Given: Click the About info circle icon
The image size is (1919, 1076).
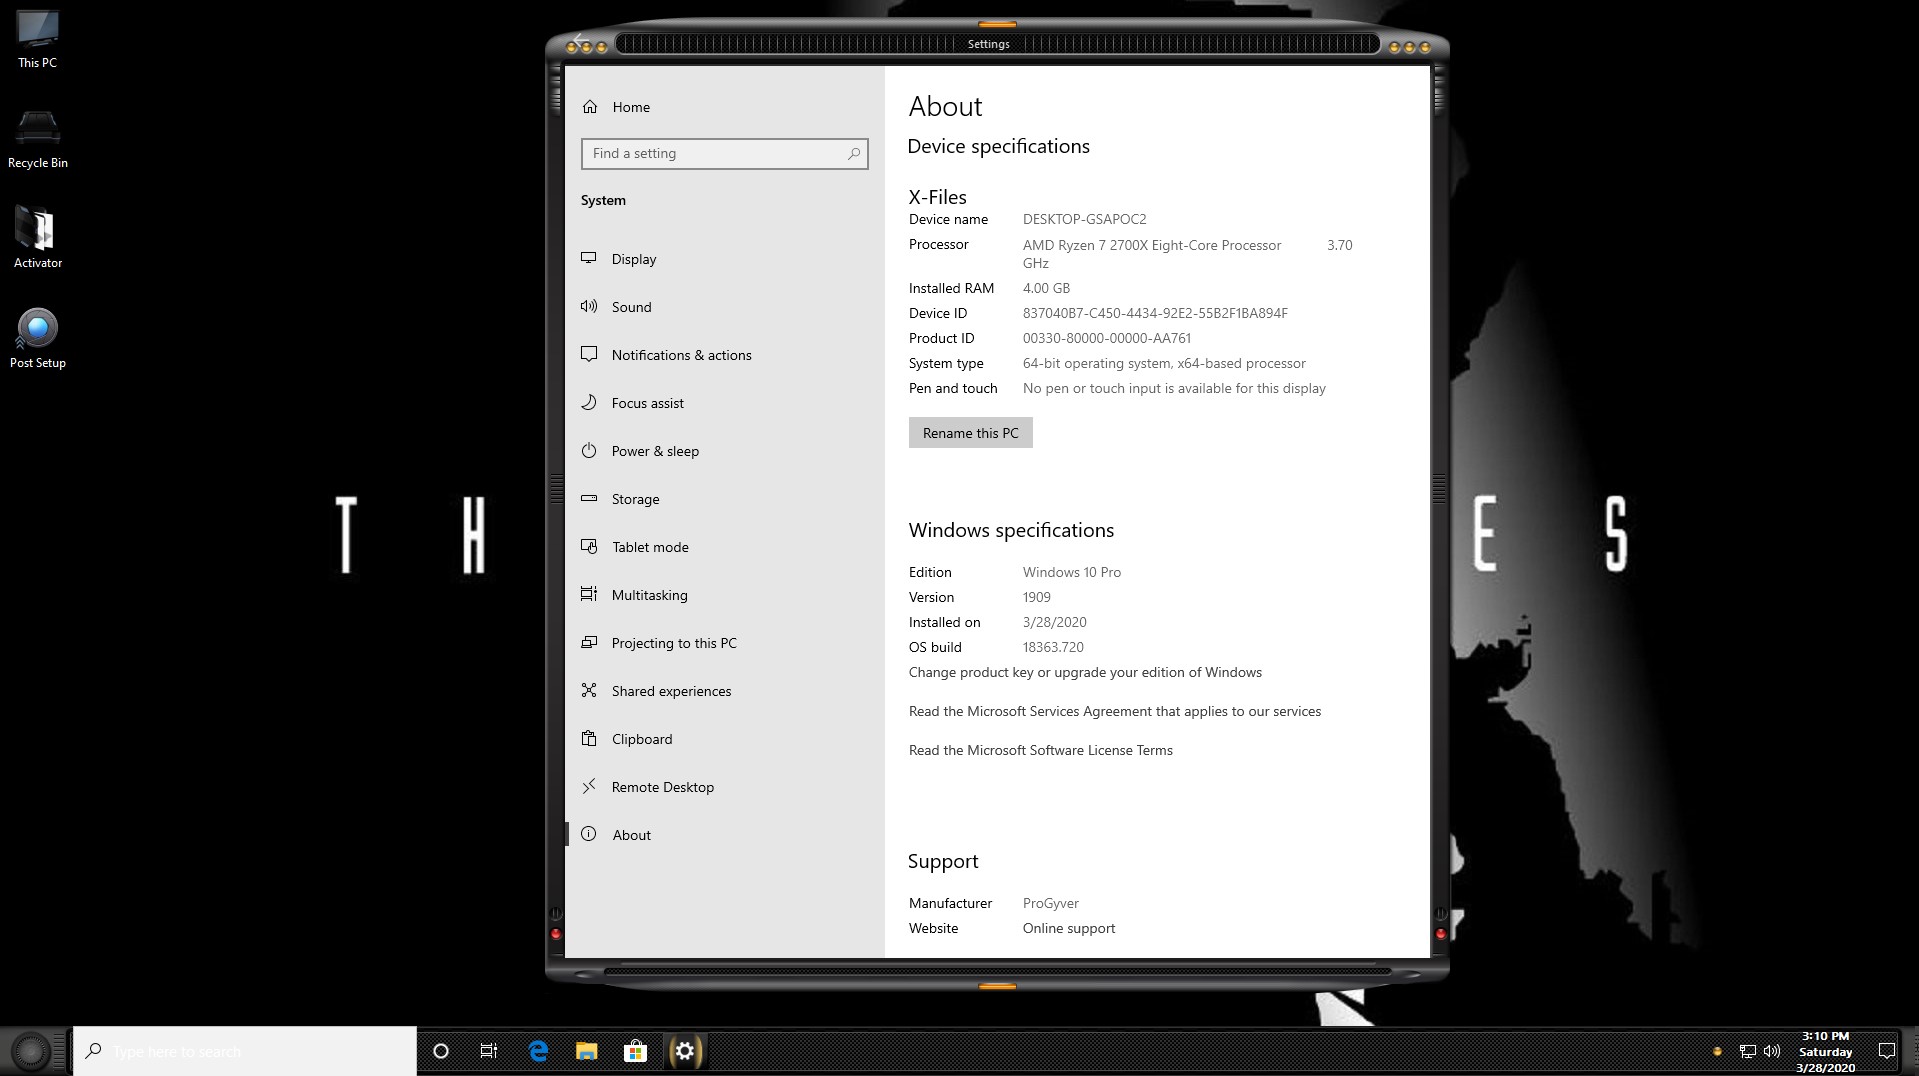Looking at the screenshot, I should tap(589, 834).
